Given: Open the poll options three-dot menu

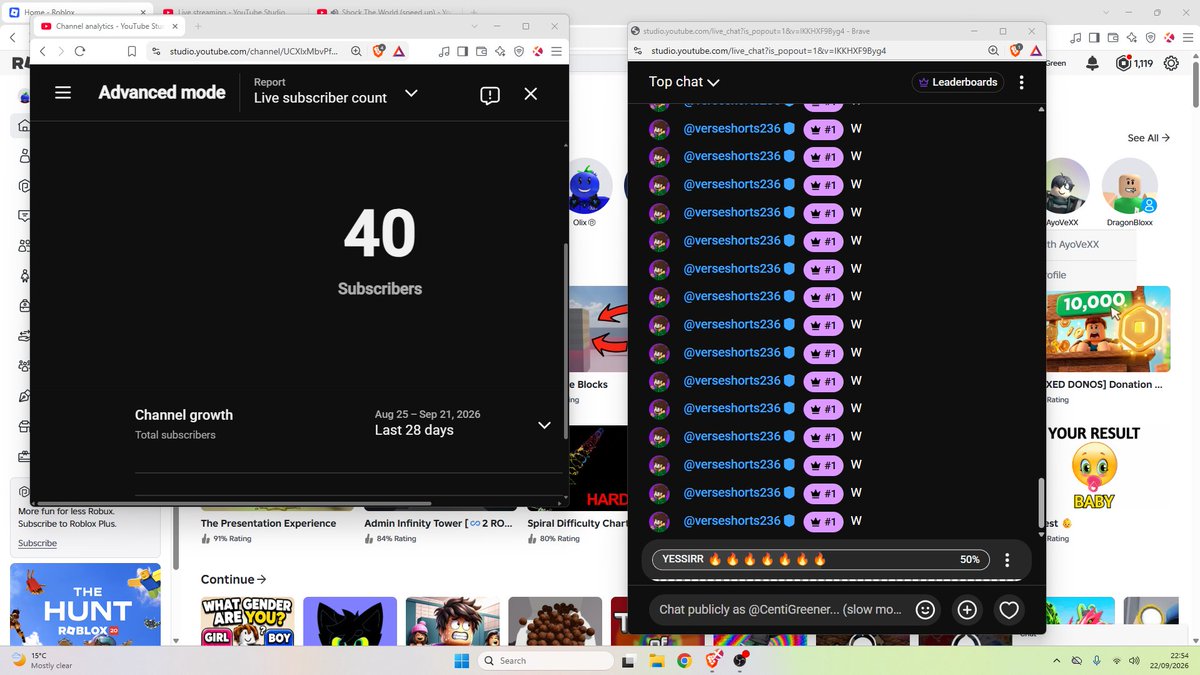Looking at the screenshot, I should pyautogui.click(x=1007, y=560).
